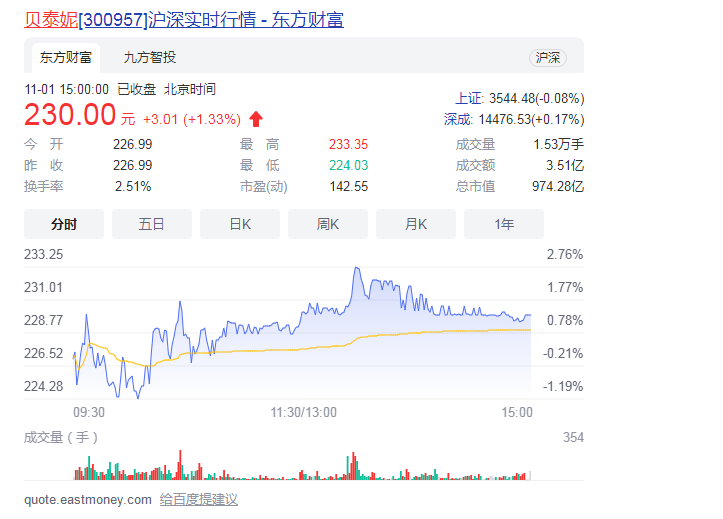This screenshot has height=519, width=723.
Task: Switch to the 月K chart
Action: [x=416, y=224]
